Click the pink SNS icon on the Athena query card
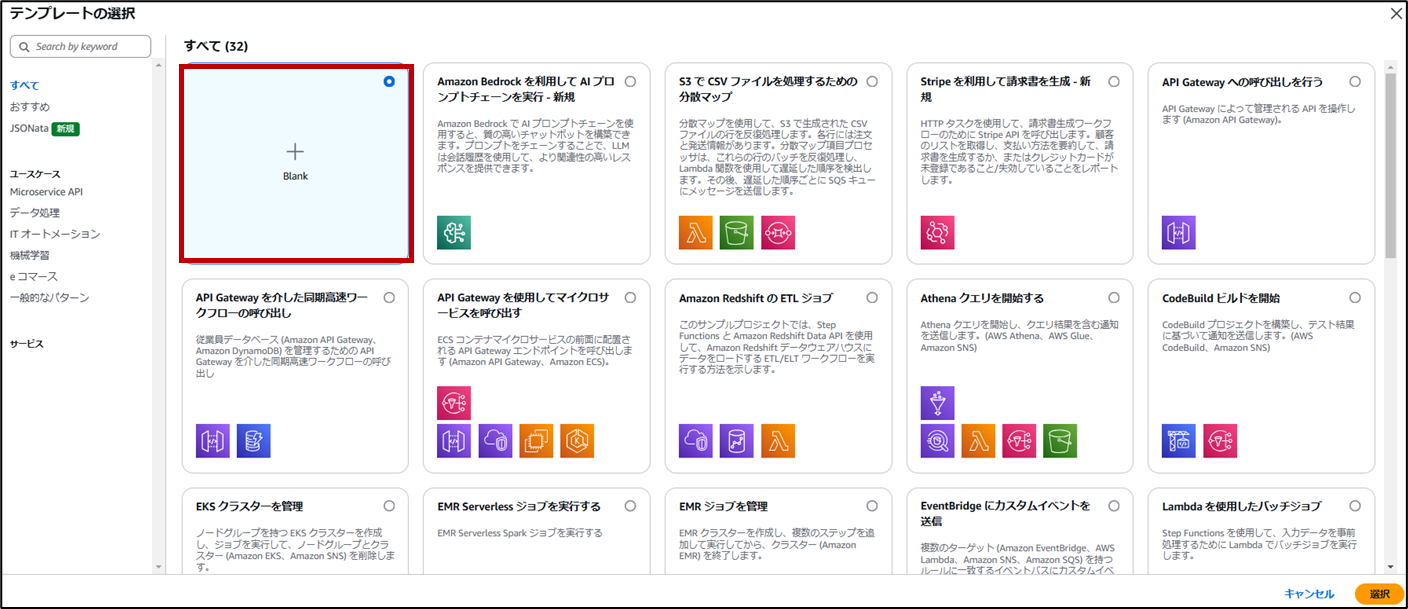 (x=1020, y=441)
